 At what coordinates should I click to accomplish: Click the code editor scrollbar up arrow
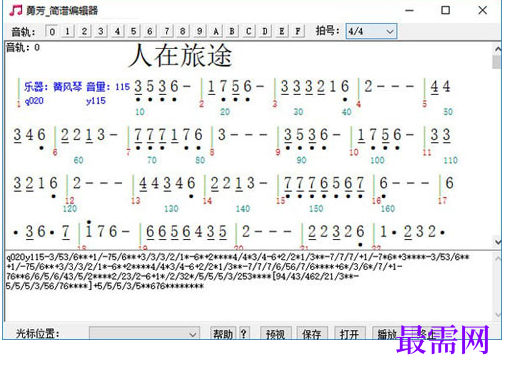pos(497,258)
